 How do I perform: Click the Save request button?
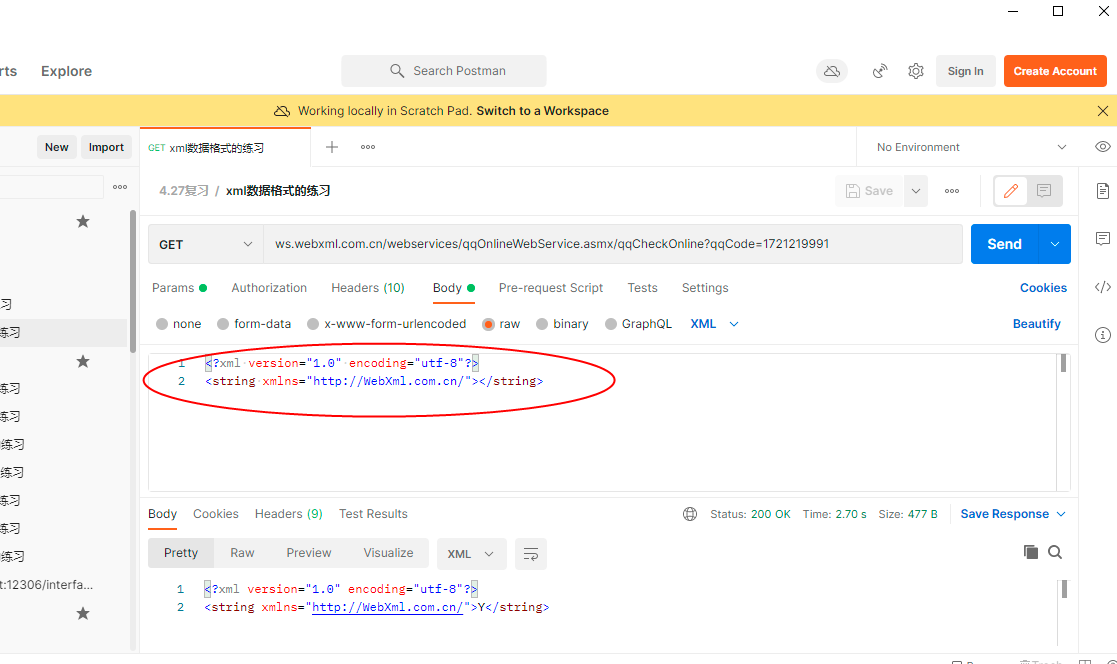(870, 191)
